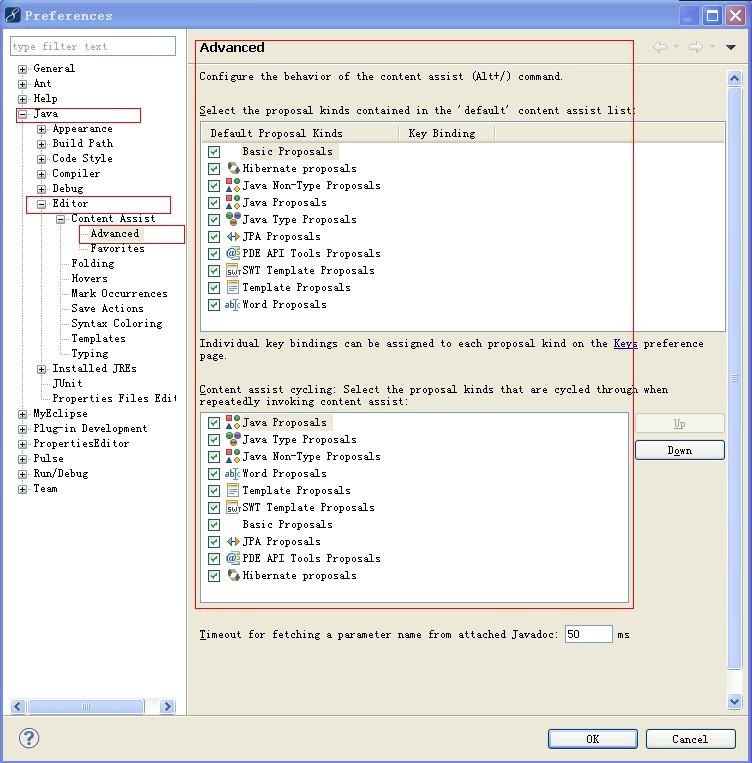Click Java Non-Type Proposals icon in cycling list
Viewport: 752px width, 763px height.
point(233,456)
